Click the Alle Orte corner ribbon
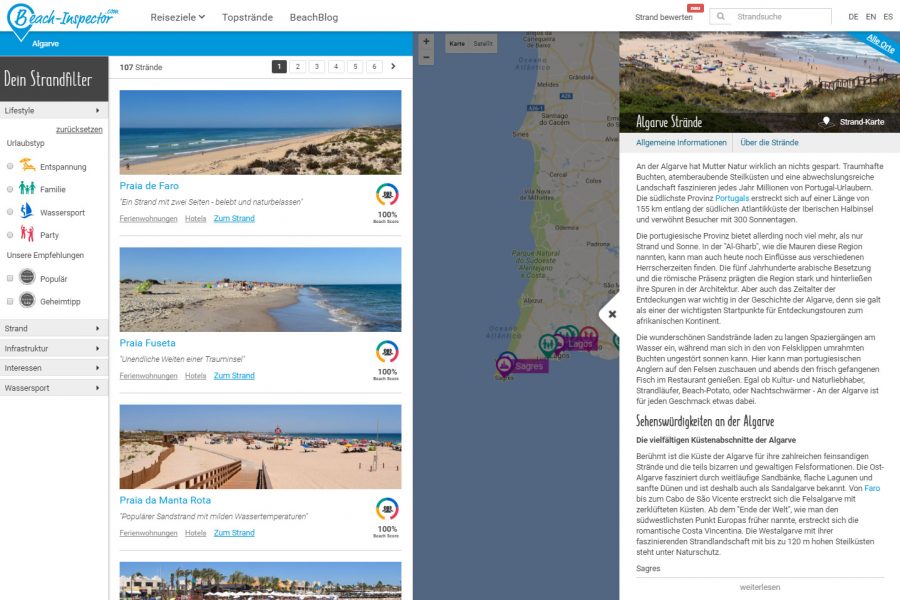 click(880, 44)
